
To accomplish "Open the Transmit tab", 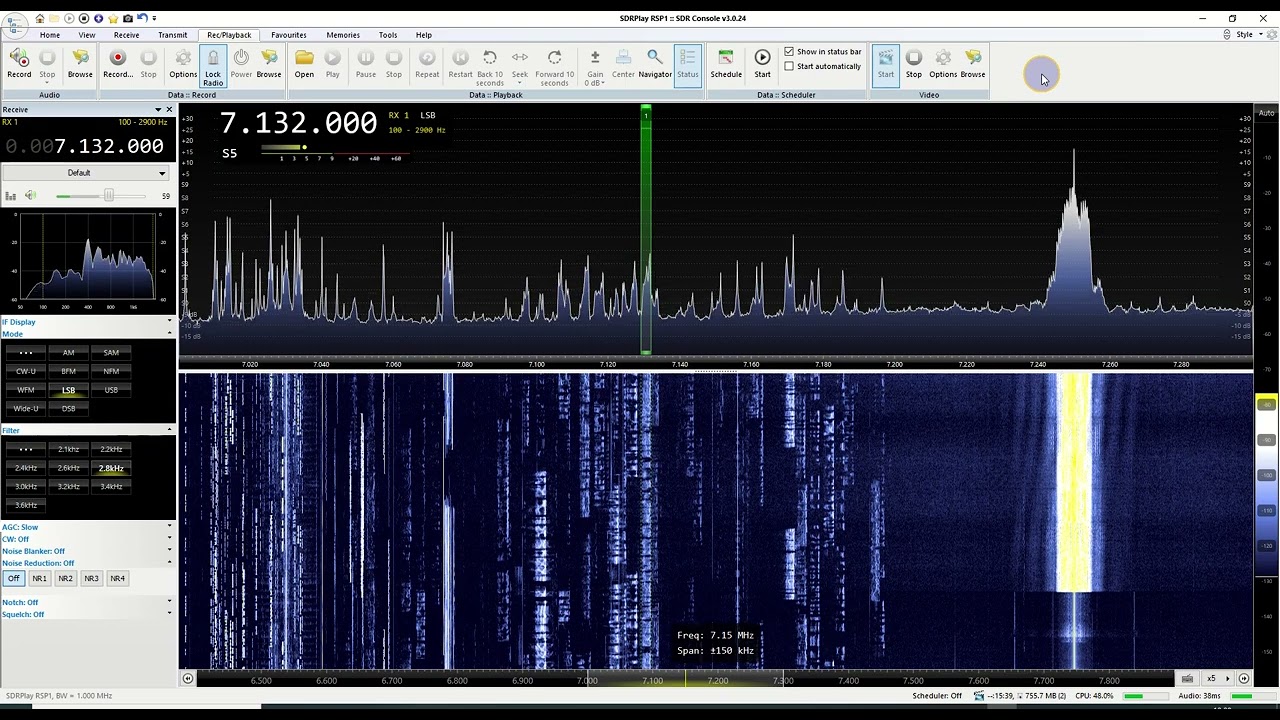I will pos(172,35).
